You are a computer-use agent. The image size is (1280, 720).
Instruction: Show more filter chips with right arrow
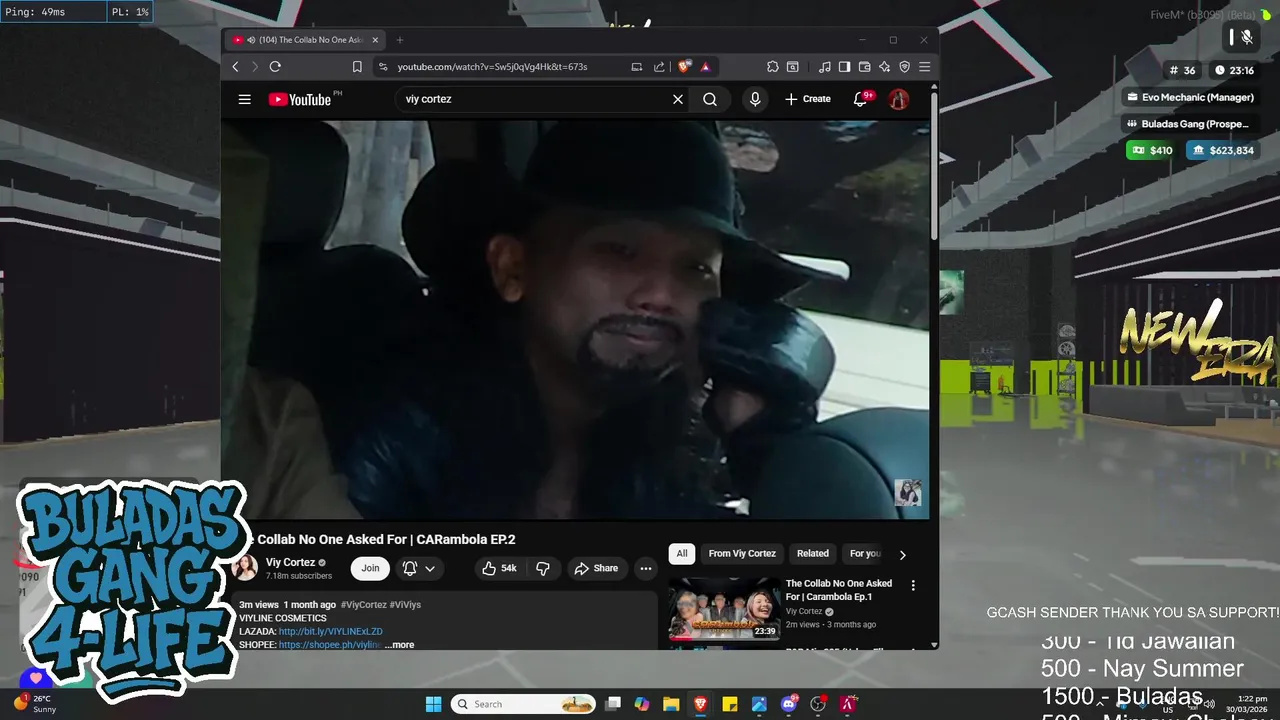click(903, 555)
